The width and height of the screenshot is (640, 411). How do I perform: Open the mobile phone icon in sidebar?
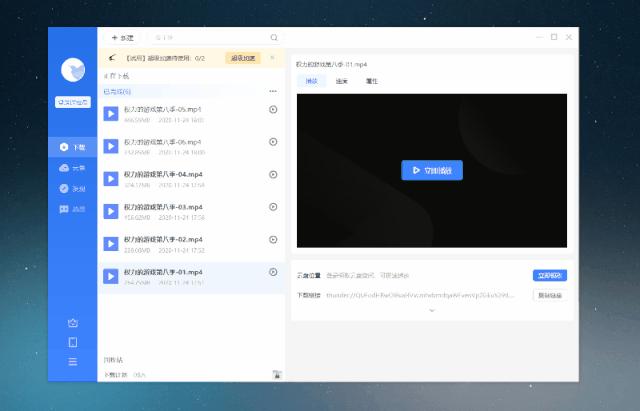coord(73,342)
